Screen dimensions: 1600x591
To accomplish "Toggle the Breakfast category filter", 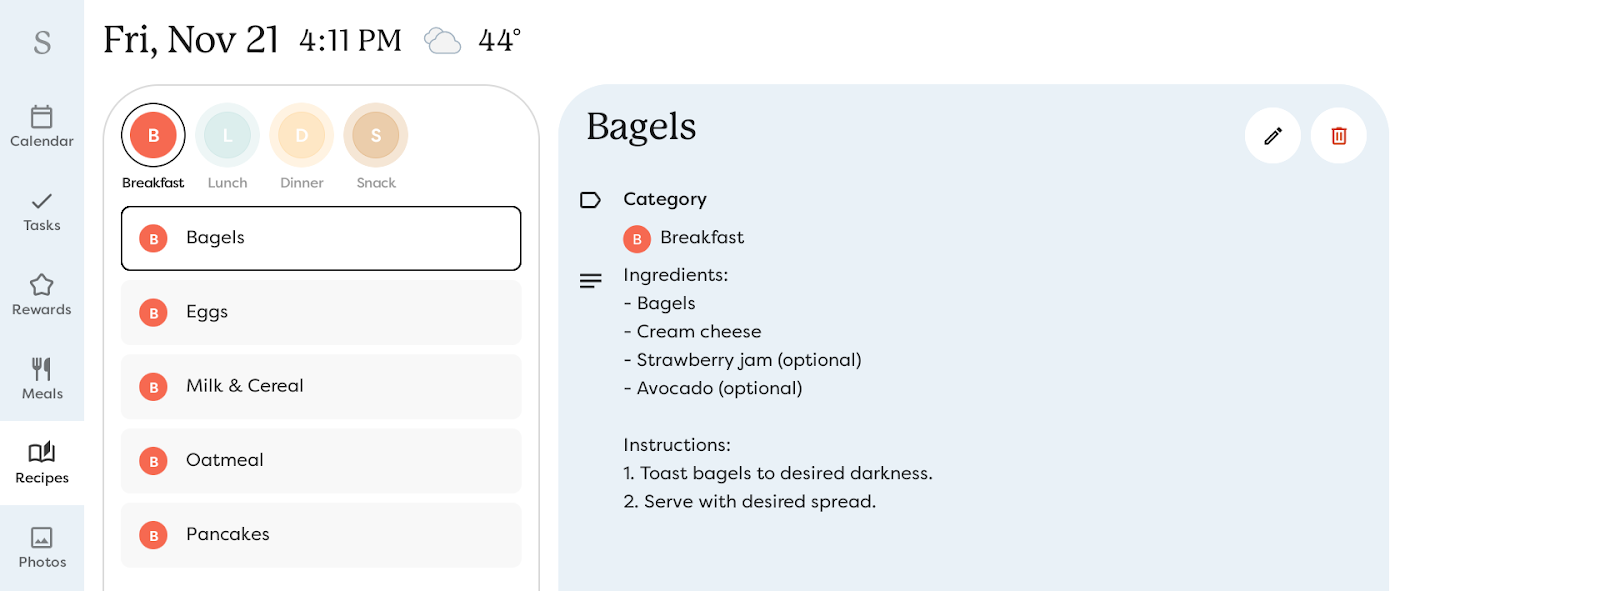I will (152, 135).
